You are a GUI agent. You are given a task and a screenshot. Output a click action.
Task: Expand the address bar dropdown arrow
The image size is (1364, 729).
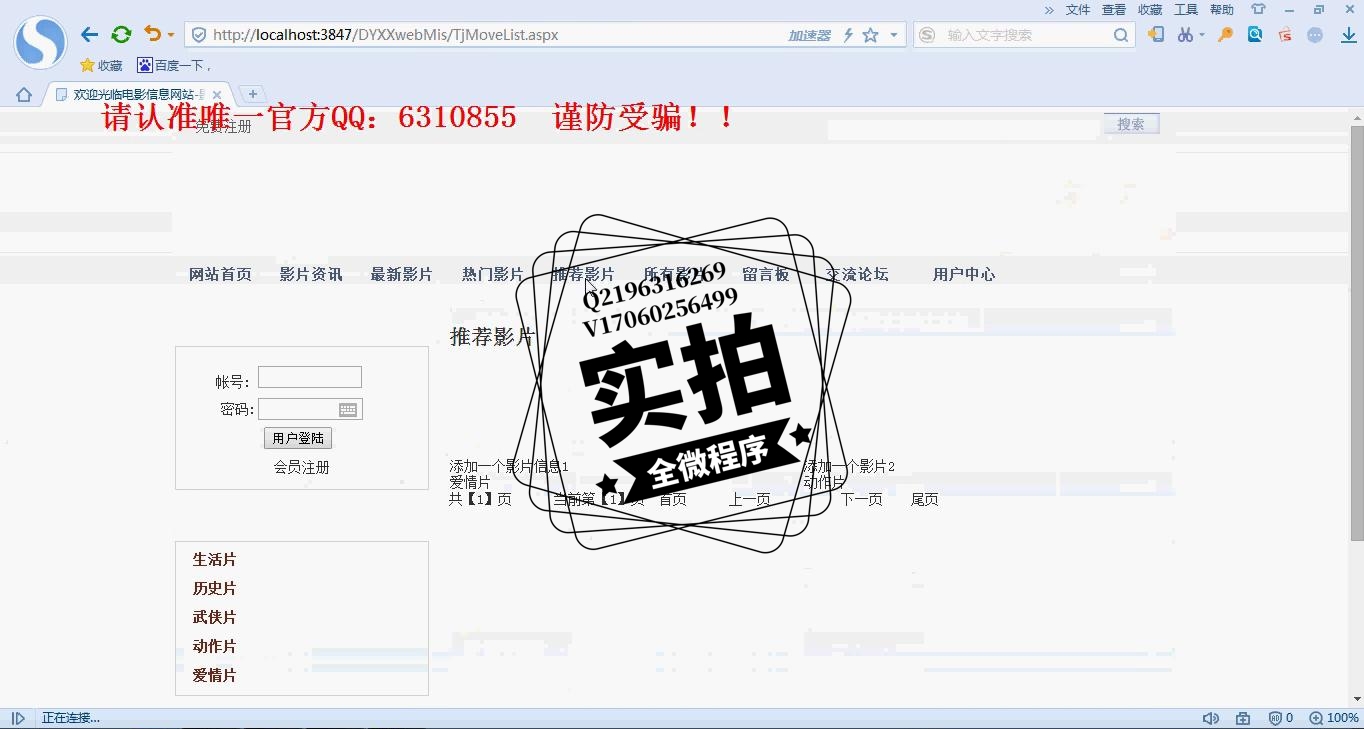point(894,35)
